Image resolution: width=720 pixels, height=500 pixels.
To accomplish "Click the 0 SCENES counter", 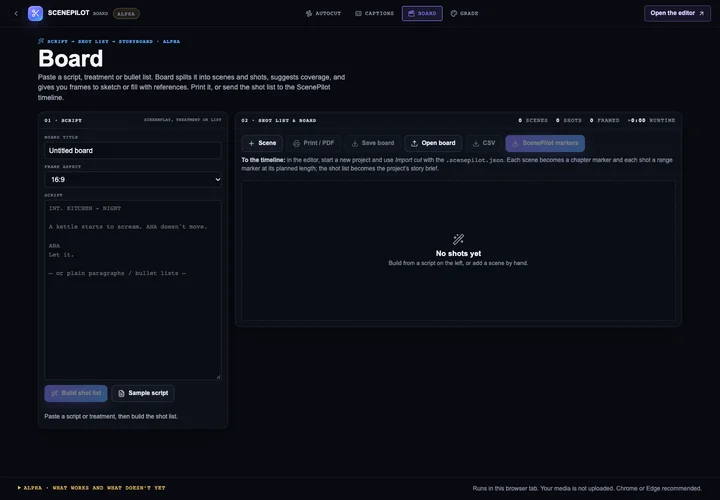I will coord(533,120).
